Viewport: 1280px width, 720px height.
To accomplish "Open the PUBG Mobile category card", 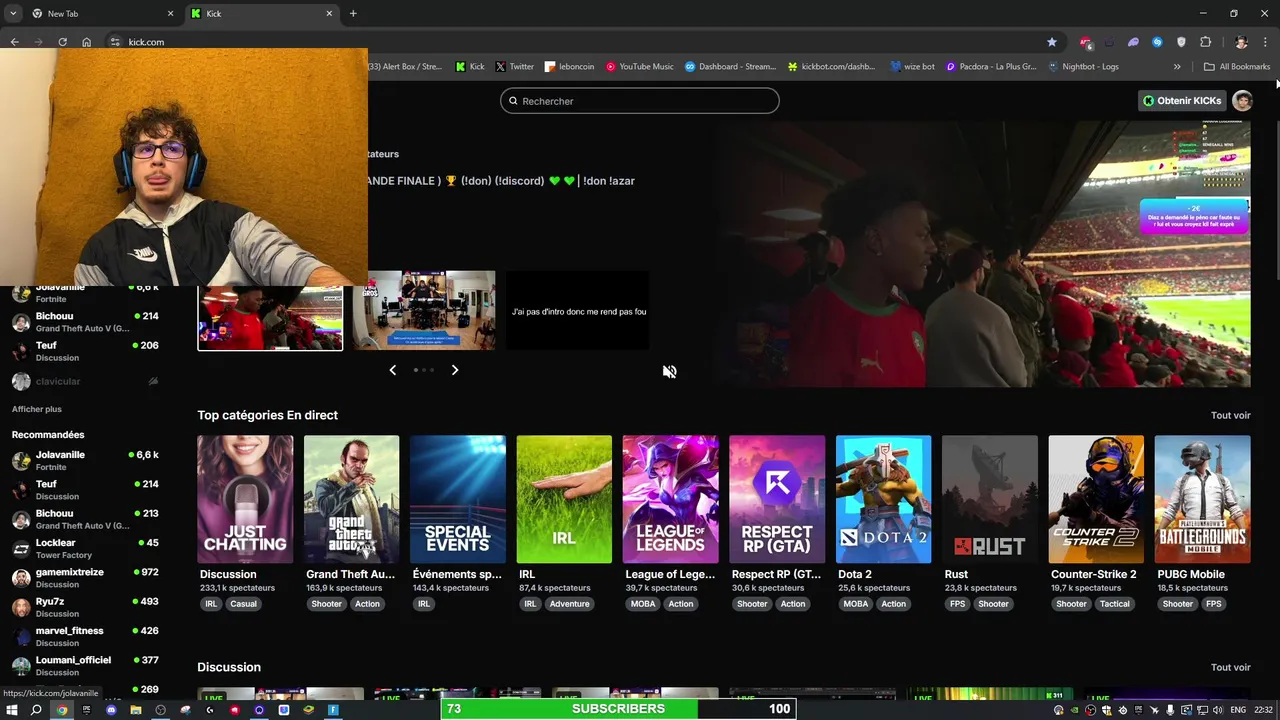I will pos(1202,499).
